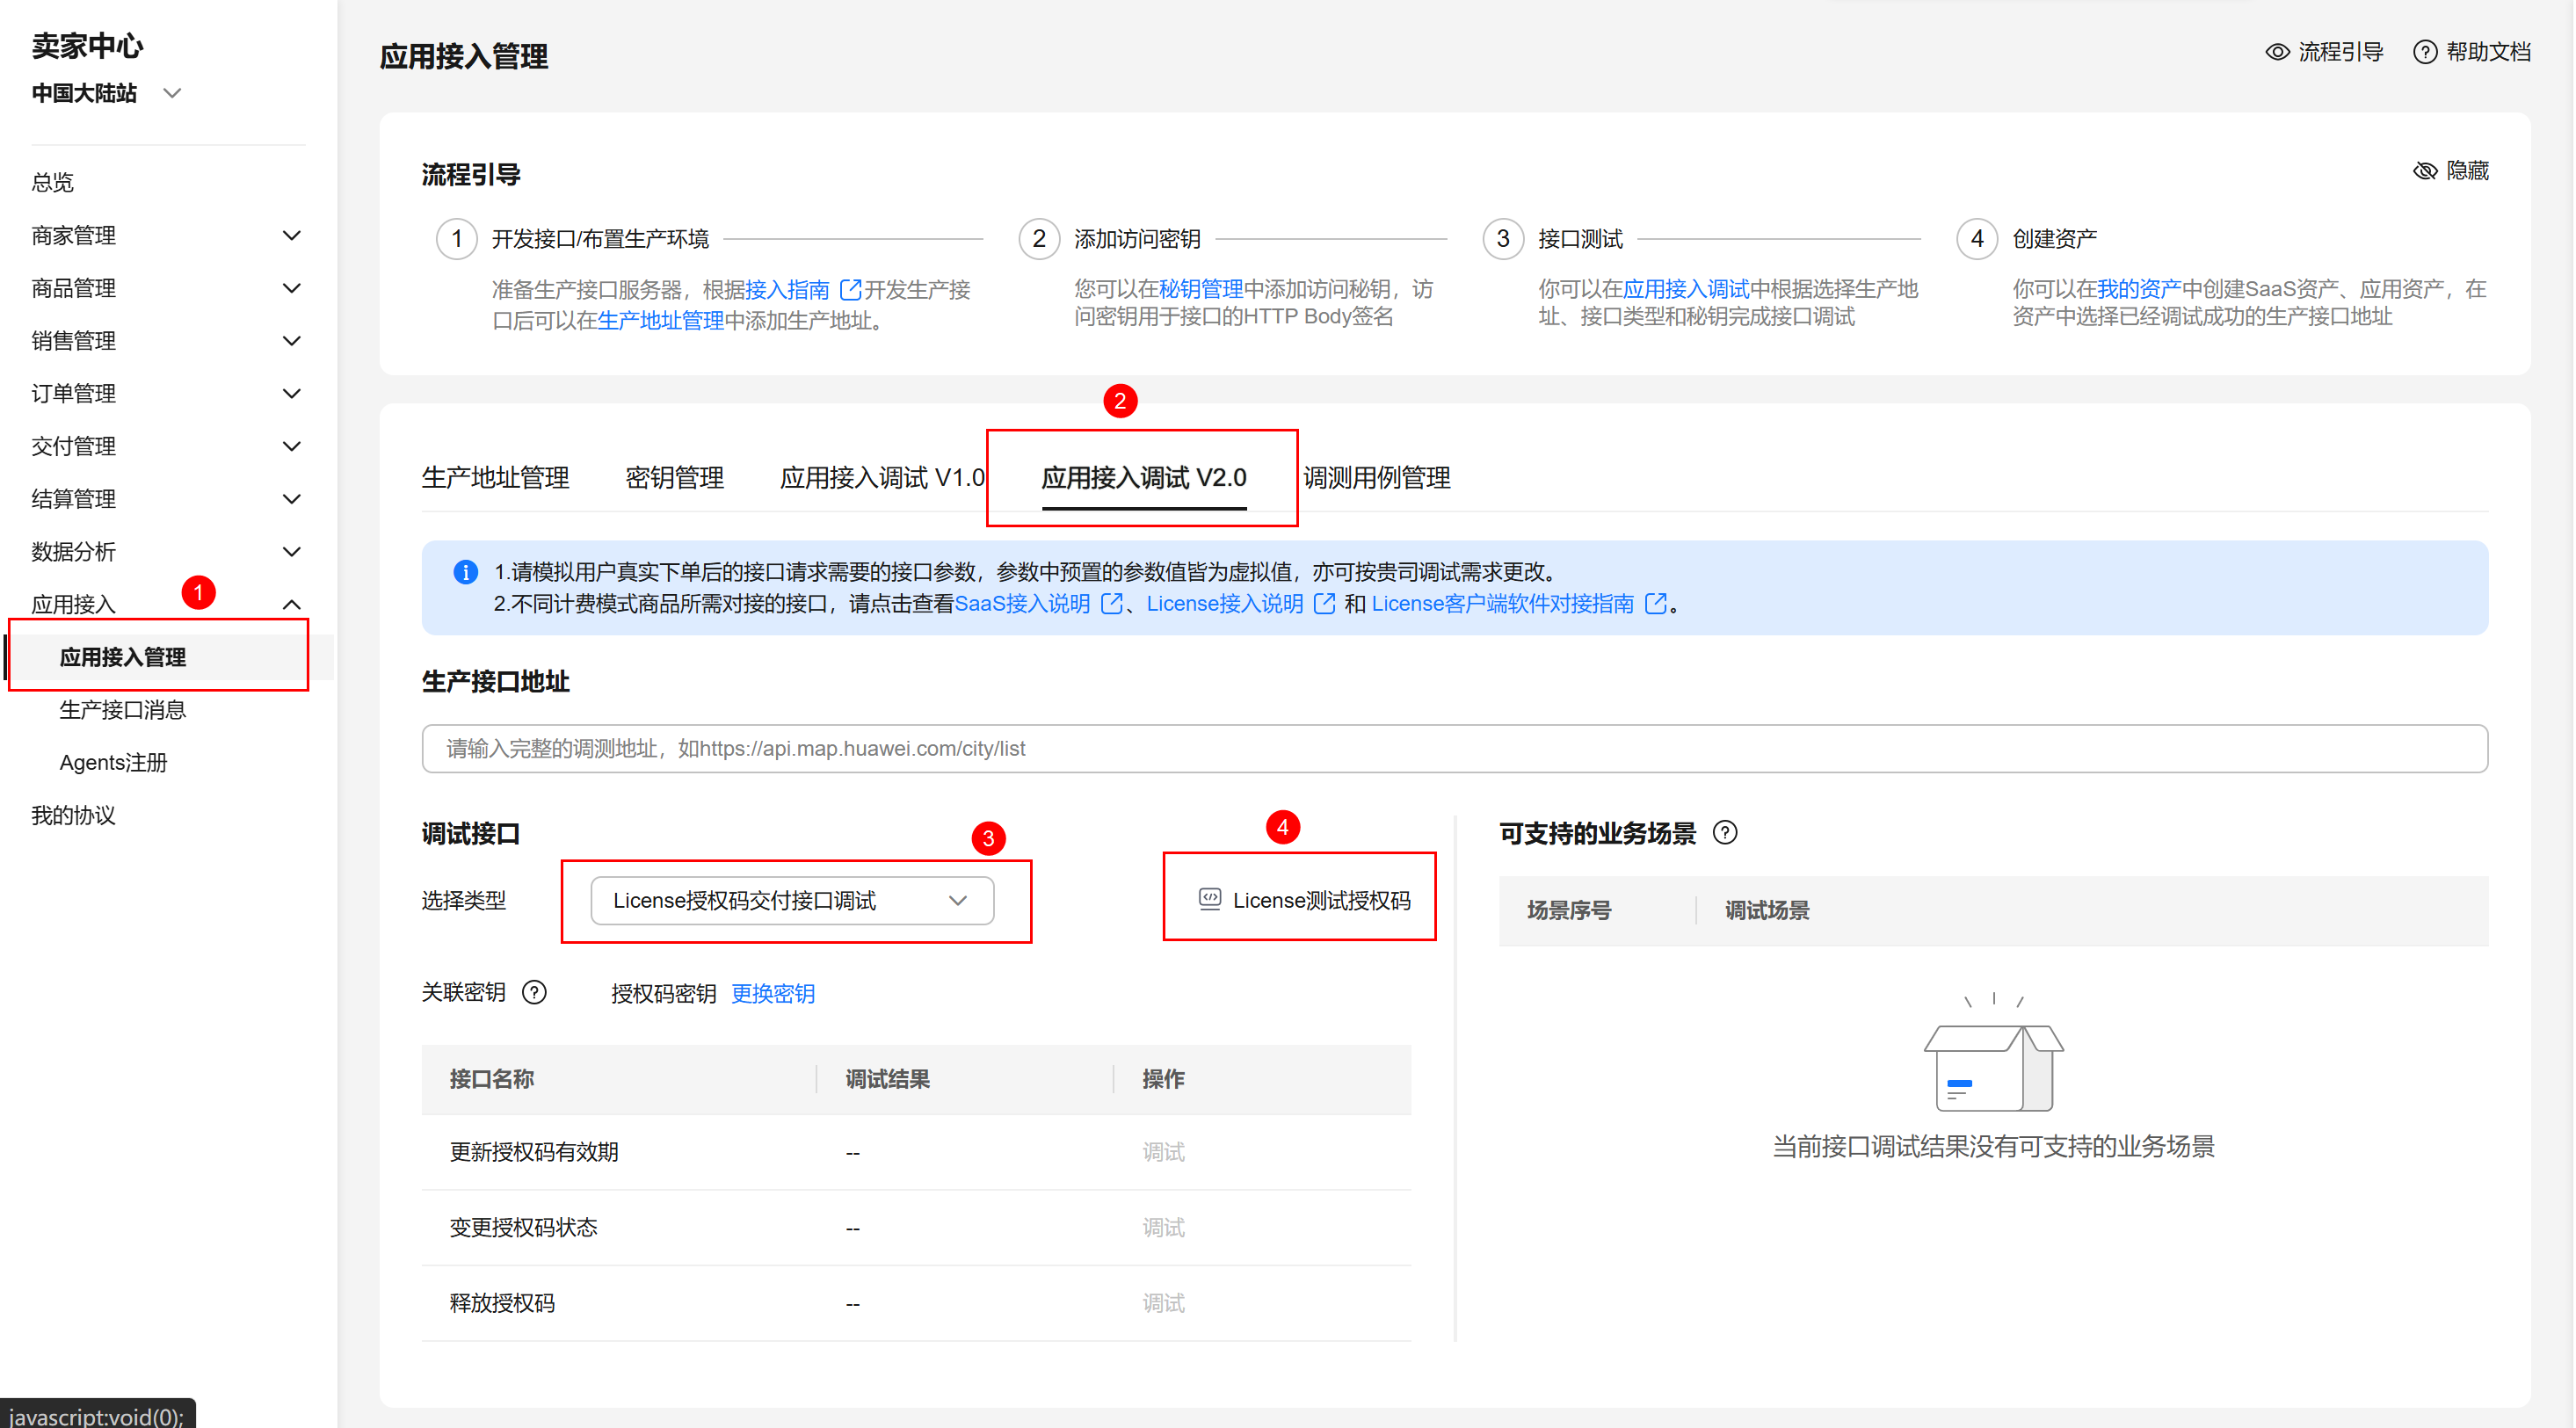
Task: Open the 选择类型 dropdown
Action: click(792, 900)
